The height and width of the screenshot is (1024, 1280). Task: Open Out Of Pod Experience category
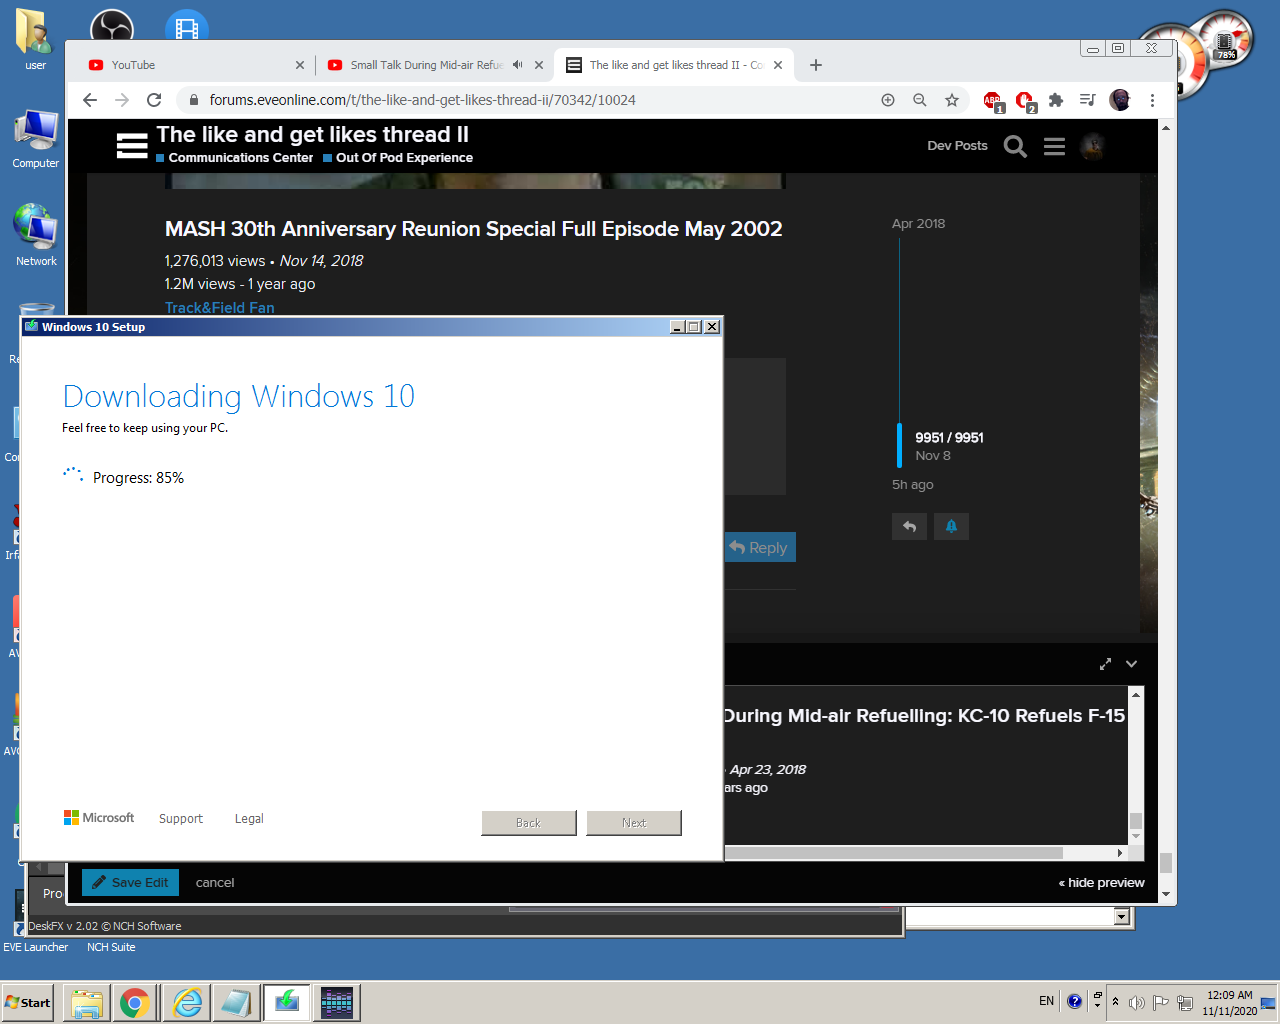point(398,158)
